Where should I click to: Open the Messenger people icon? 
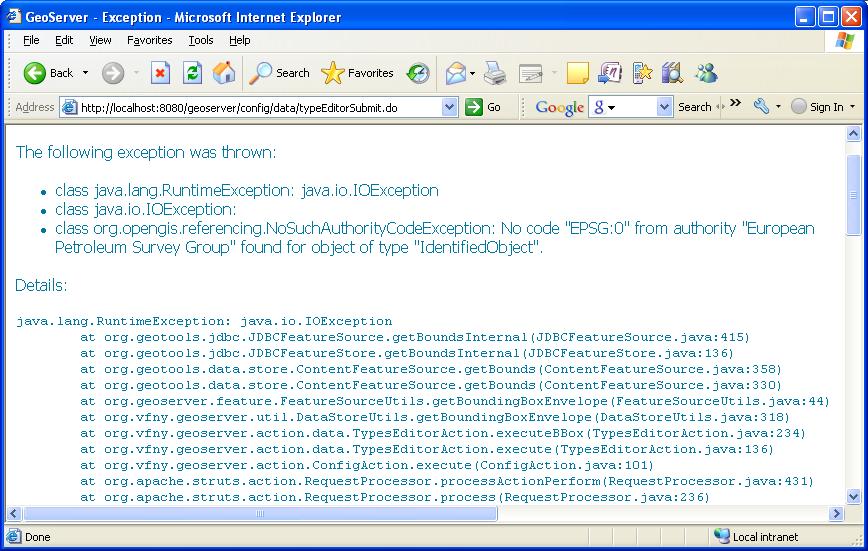pos(706,73)
